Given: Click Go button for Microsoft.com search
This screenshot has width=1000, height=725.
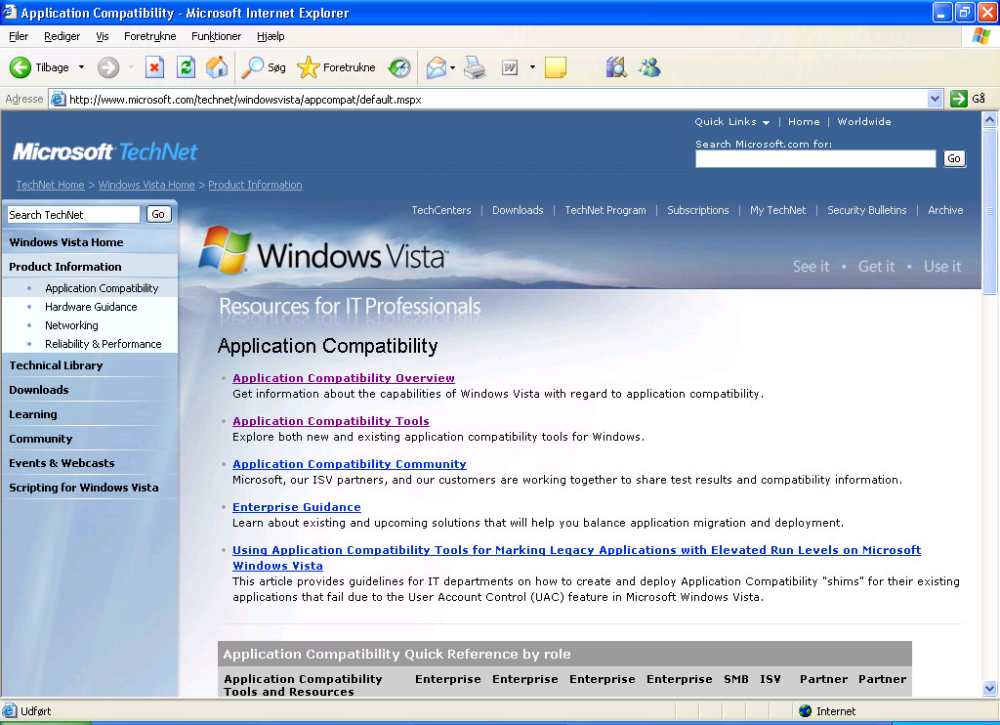Looking at the screenshot, I should (954, 159).
